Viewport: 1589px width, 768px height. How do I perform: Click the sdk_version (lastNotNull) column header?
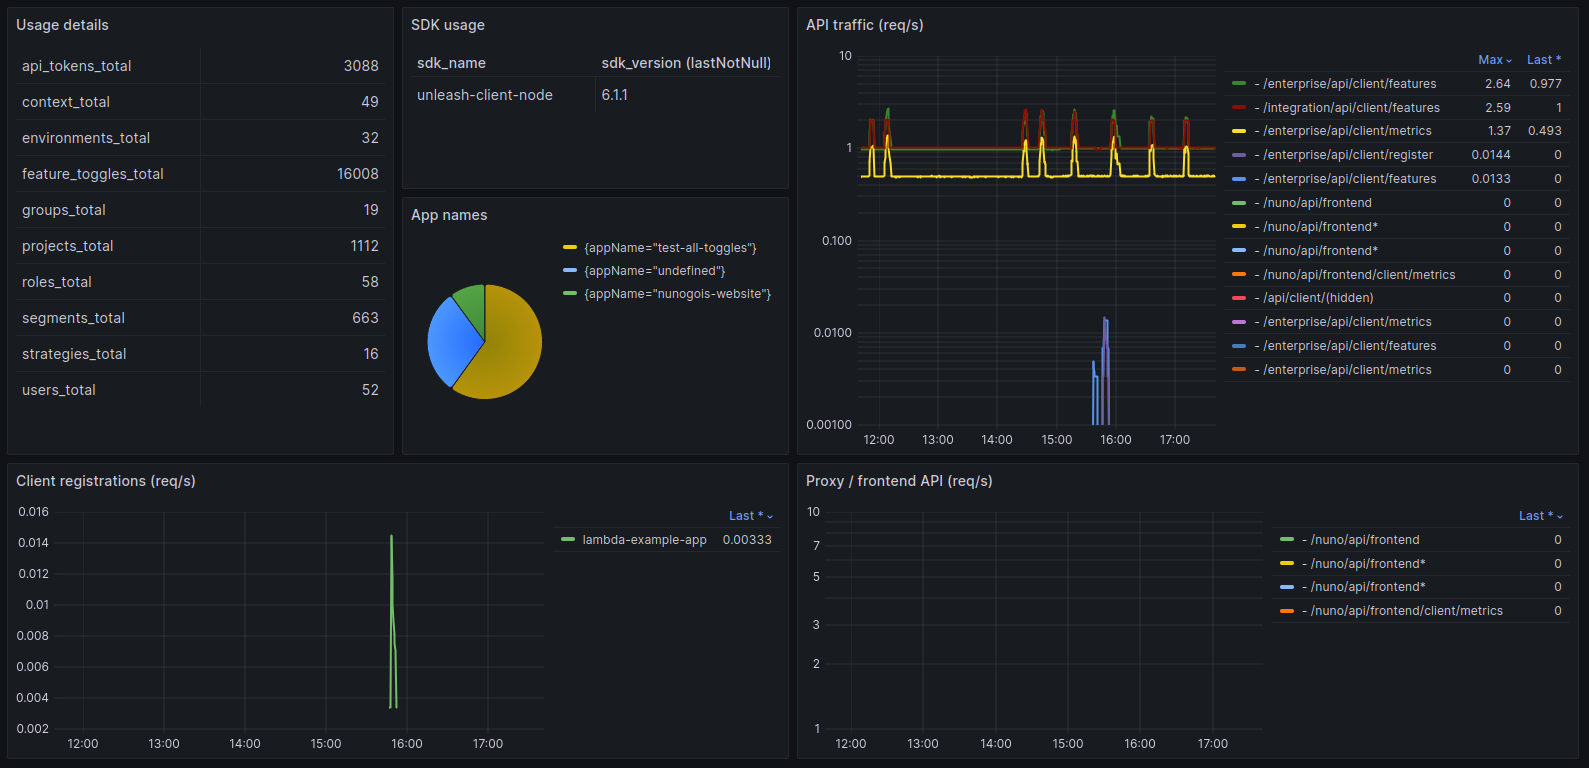[x=686, y=63]
